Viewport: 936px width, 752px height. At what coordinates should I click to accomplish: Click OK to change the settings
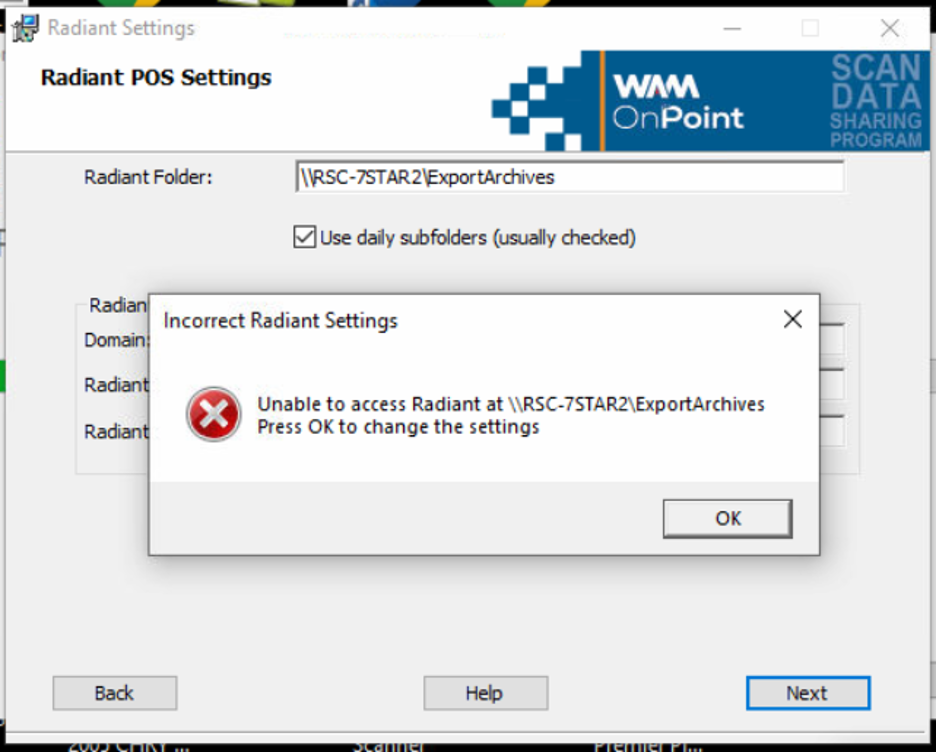(x=728, y=518)
